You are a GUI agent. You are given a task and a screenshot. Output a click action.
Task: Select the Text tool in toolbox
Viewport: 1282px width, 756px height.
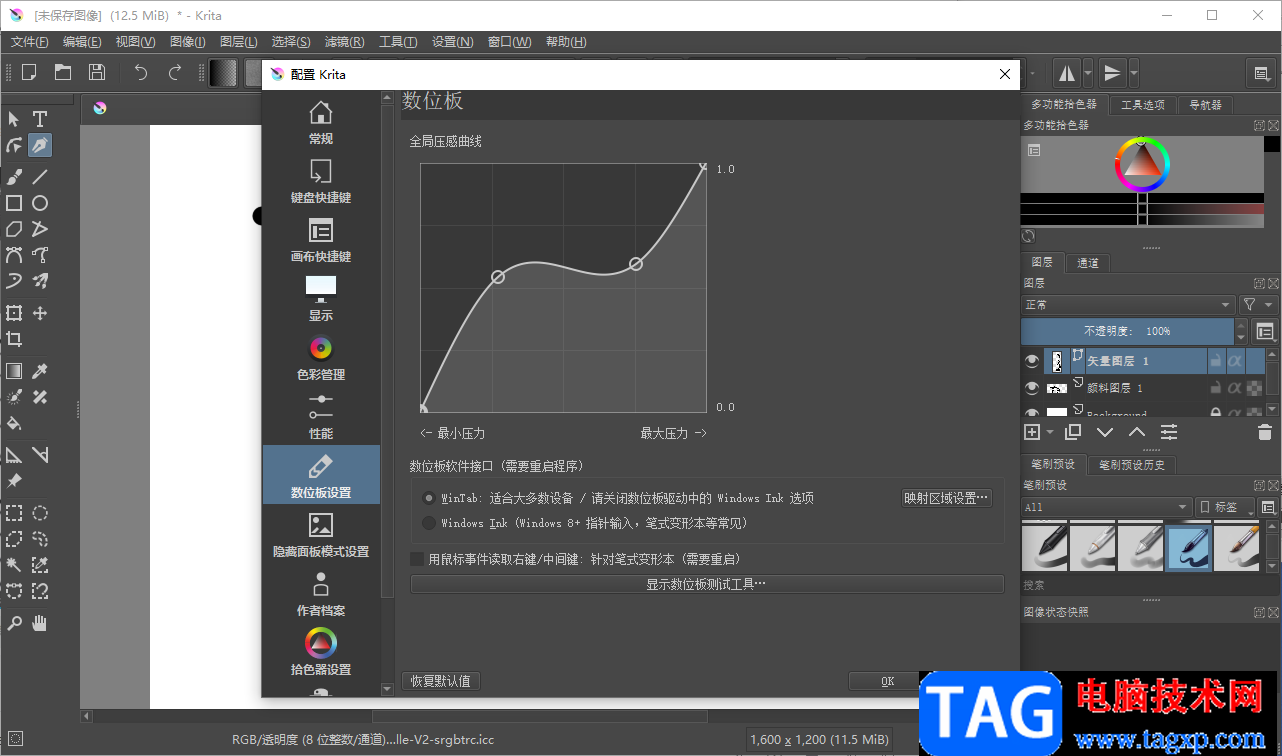40,120
